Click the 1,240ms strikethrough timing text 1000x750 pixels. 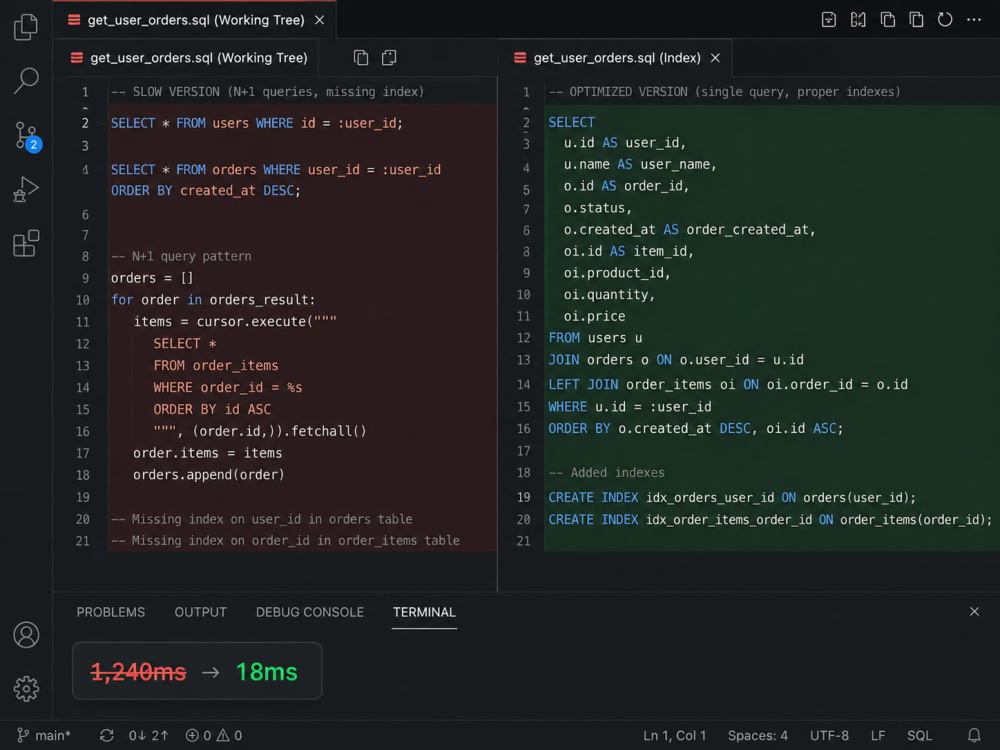(138, 672)
